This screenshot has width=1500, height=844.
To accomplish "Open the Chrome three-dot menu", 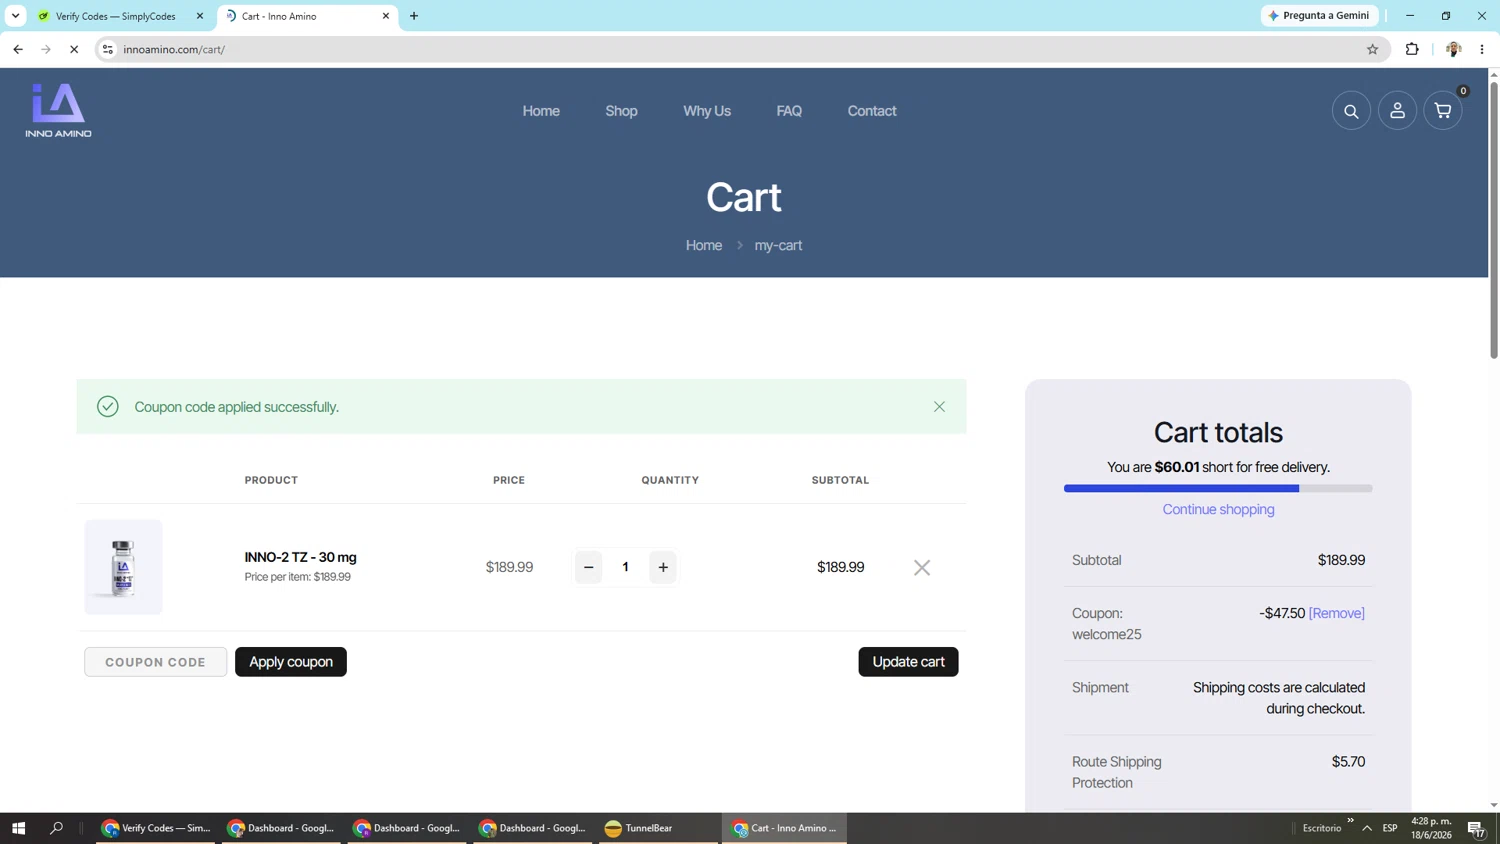I will click(1482, 49).
